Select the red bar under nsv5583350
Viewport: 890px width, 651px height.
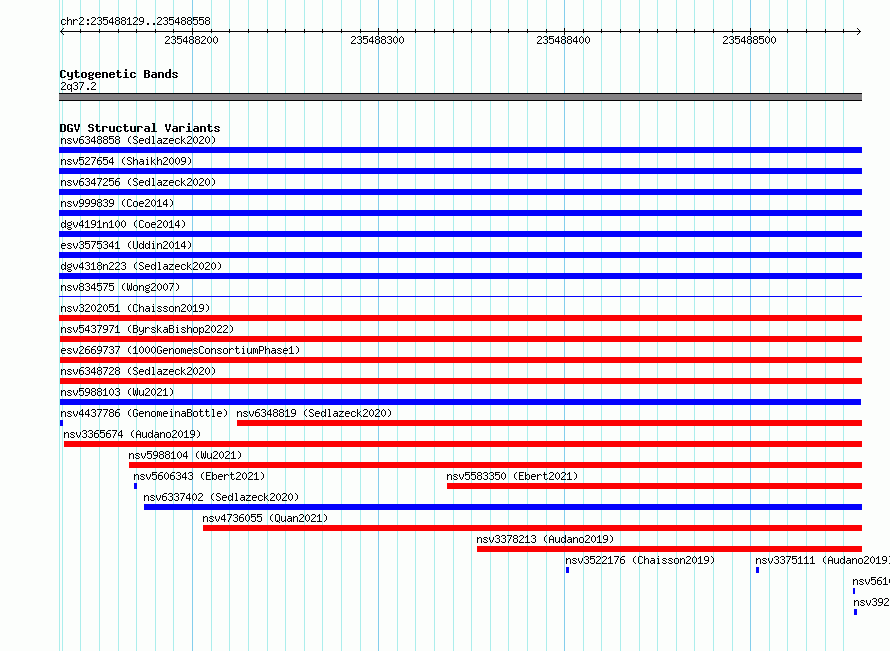tap(654, 486)
